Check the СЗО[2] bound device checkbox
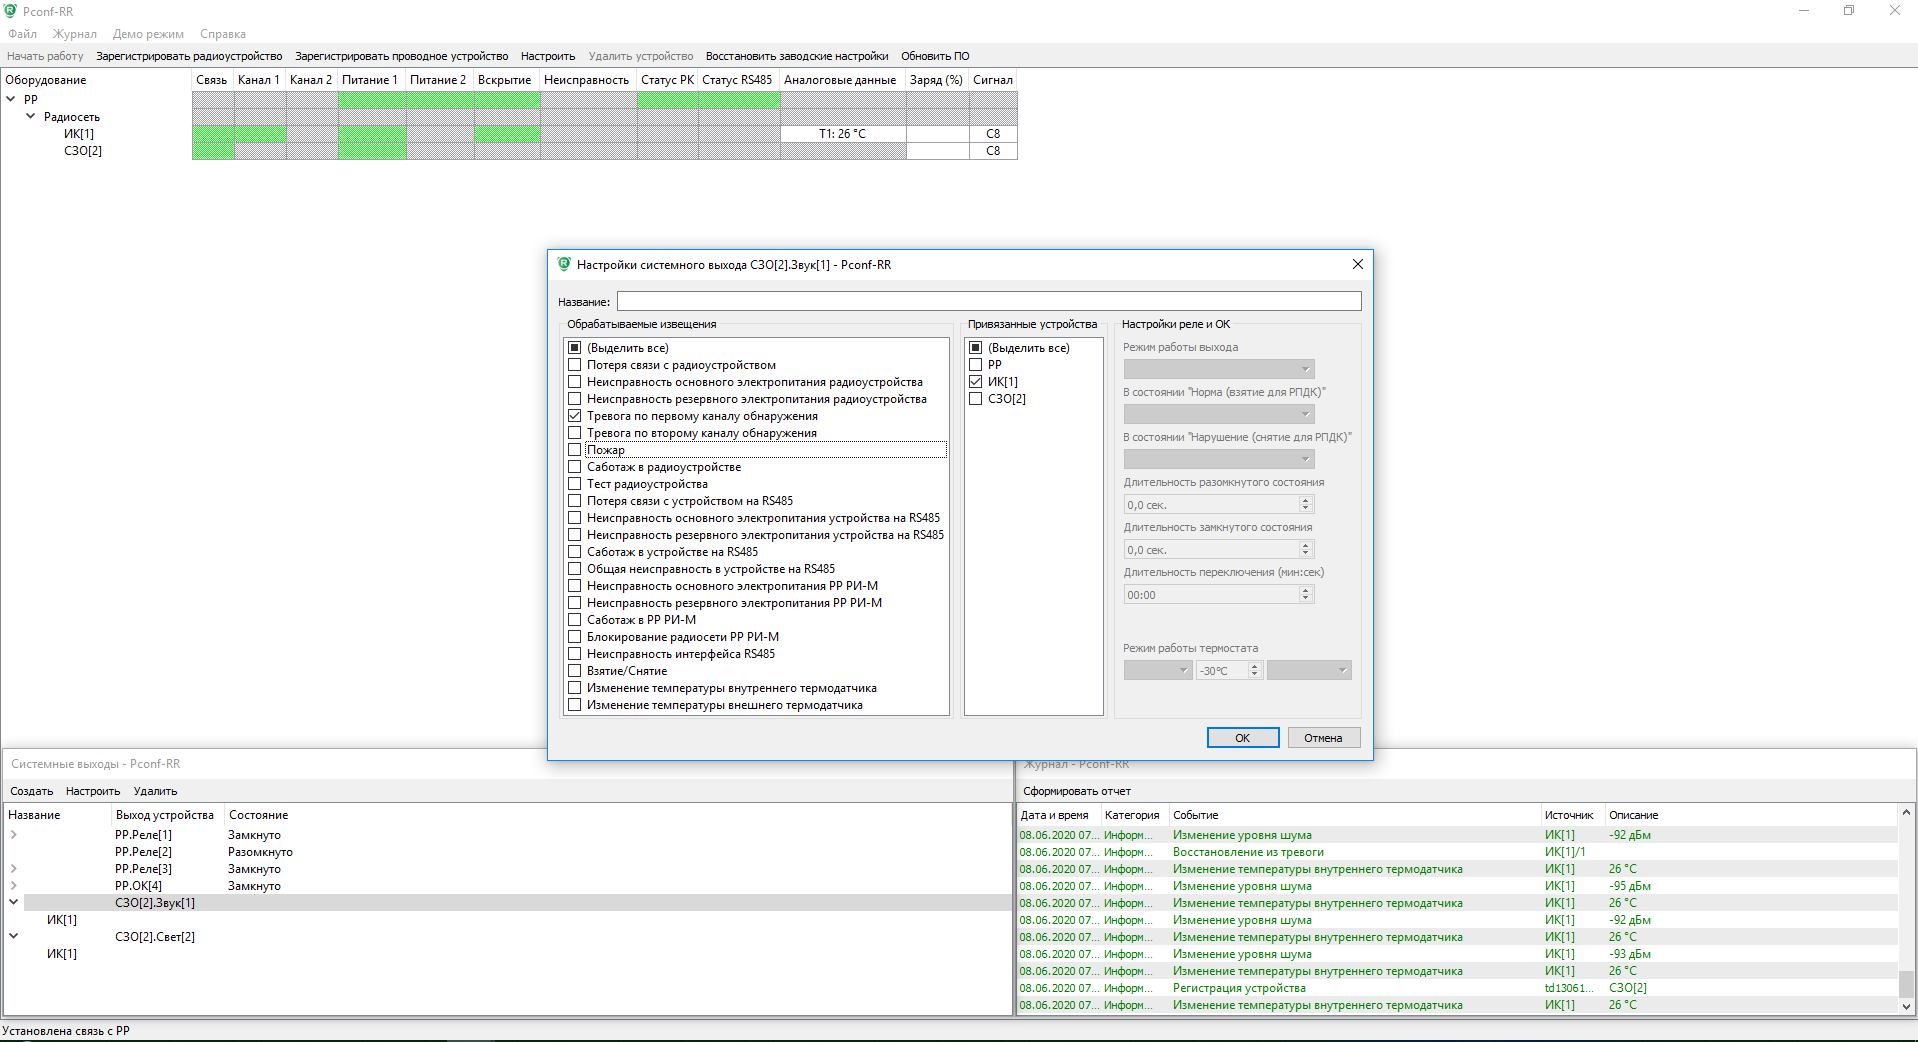Viewport: 1918px width, 1042px height. click(976, 399)
